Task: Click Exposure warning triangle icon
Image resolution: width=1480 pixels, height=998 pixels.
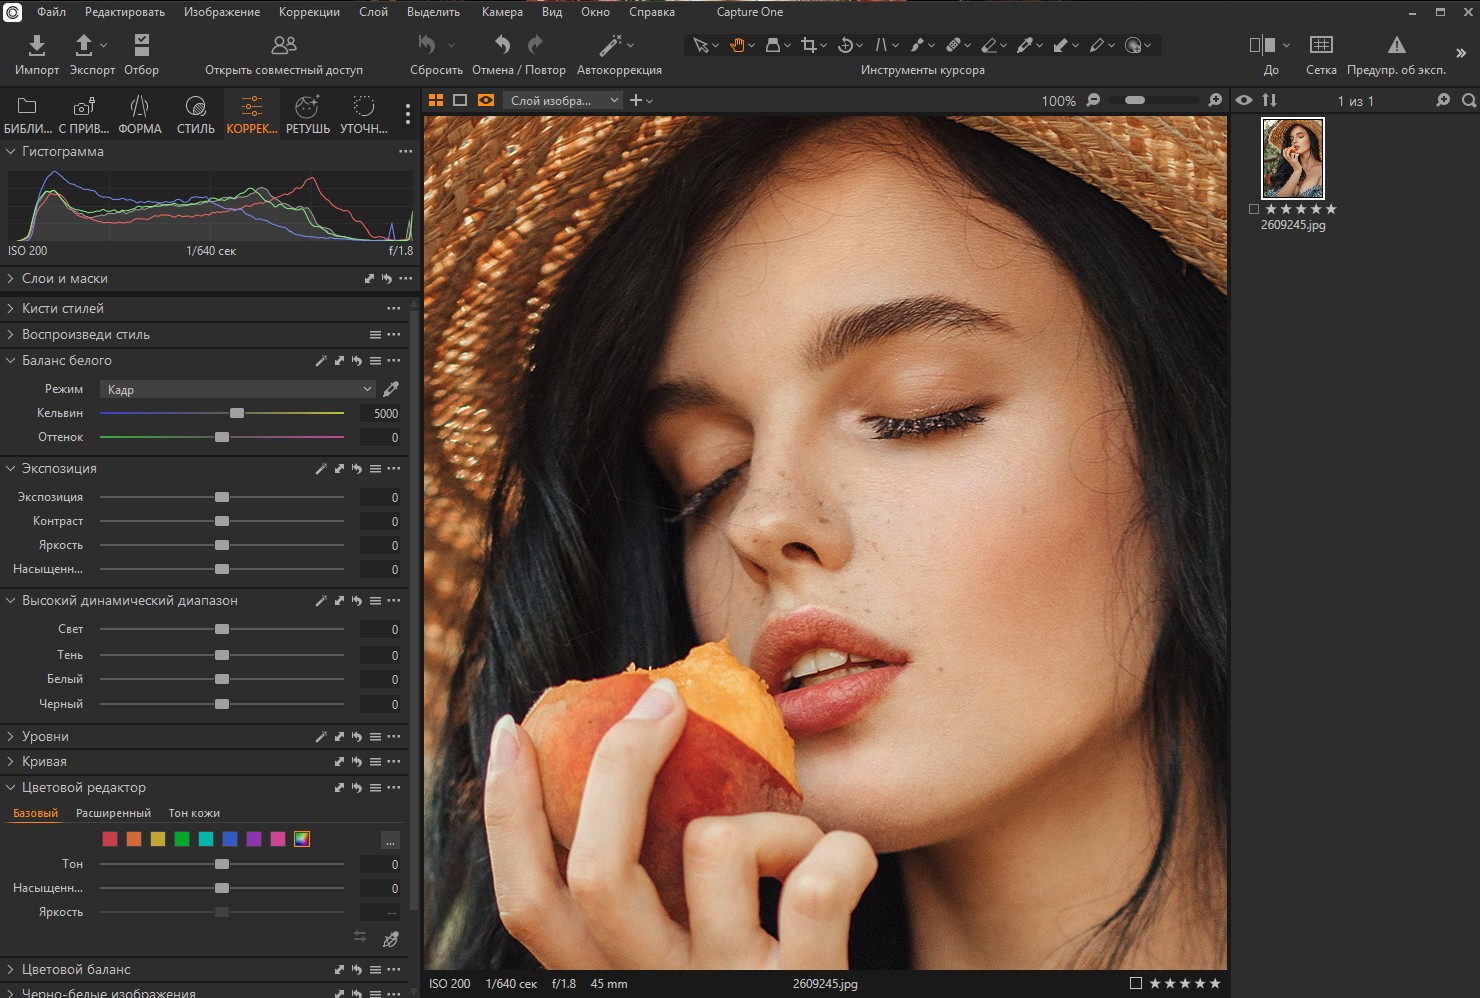Action: 1396,46
